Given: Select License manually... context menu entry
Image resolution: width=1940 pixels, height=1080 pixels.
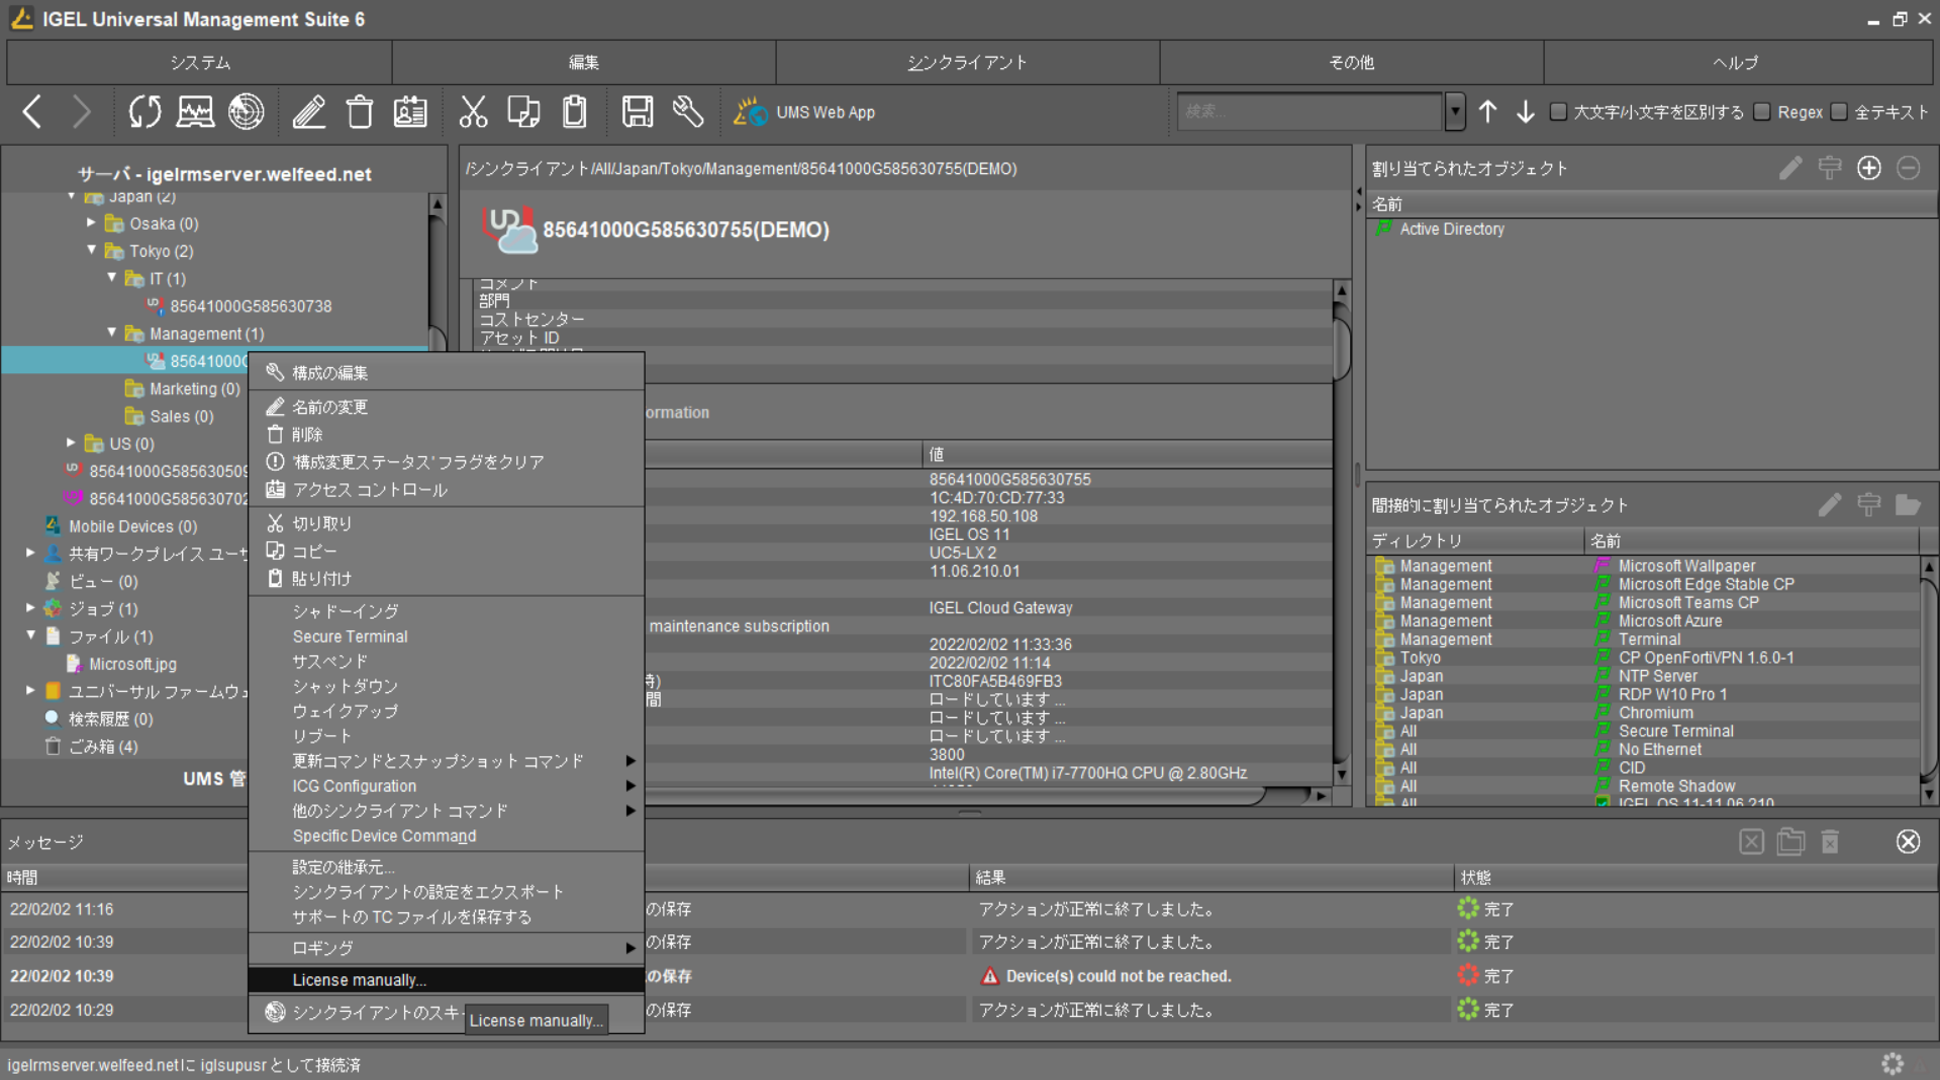Looking at the screenshot, I should pos(359,980).
